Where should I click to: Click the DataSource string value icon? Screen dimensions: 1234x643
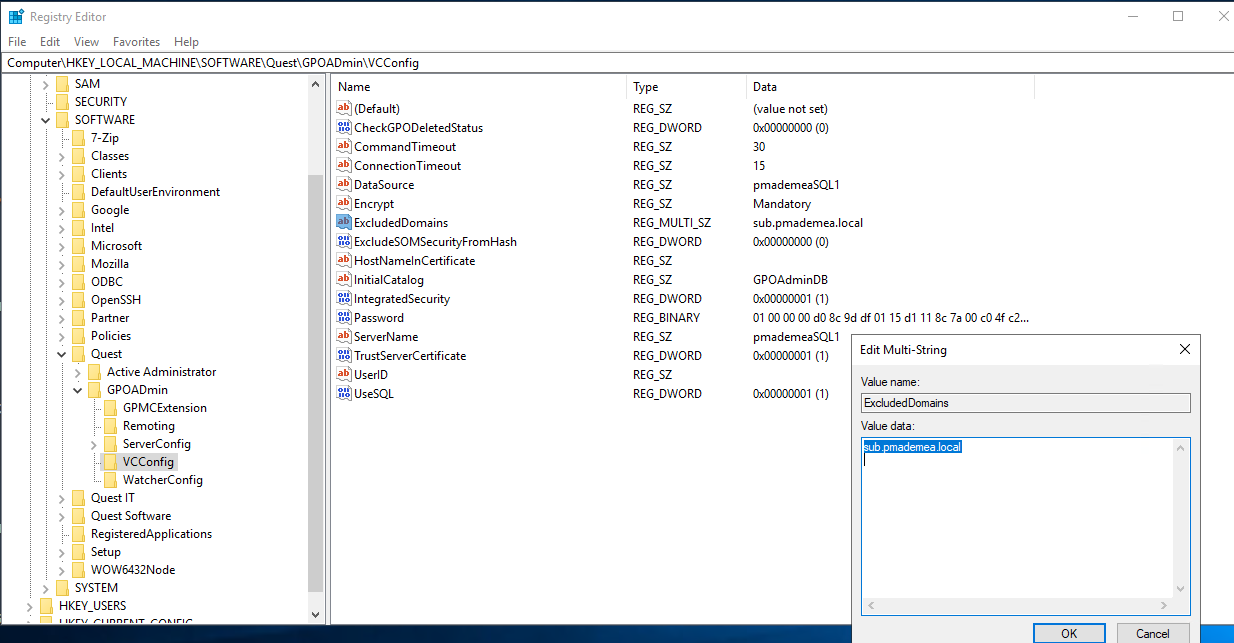click(344, 185)
